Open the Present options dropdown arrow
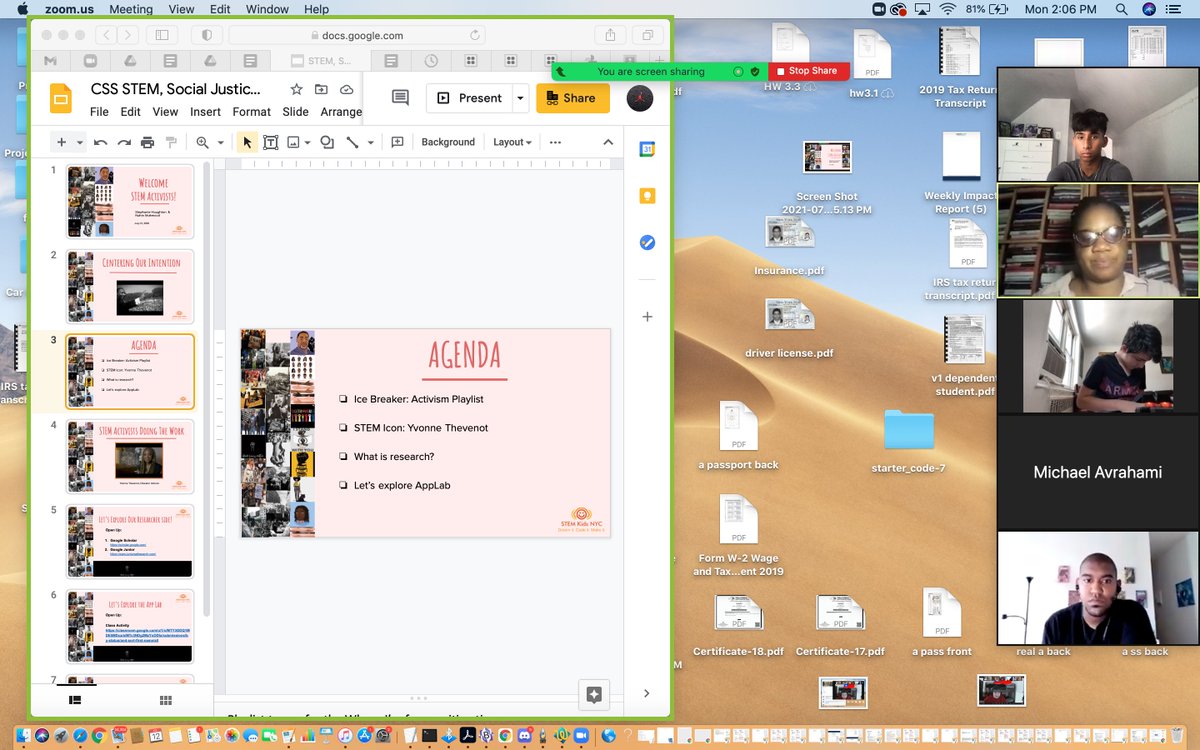 click(520, 98)
